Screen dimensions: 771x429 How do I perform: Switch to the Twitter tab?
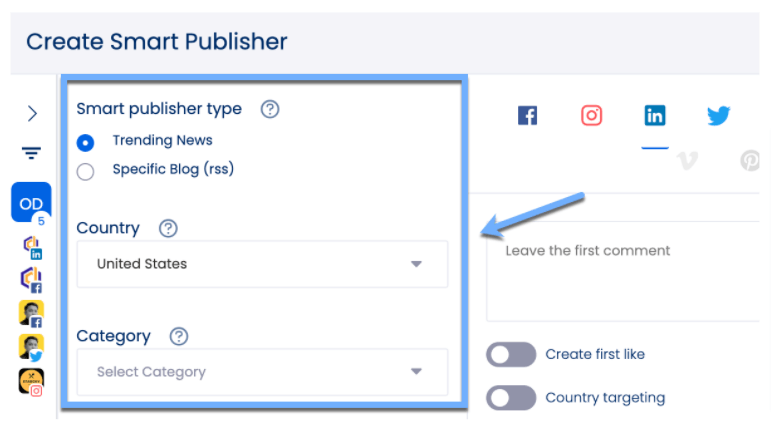coord(718,116)
